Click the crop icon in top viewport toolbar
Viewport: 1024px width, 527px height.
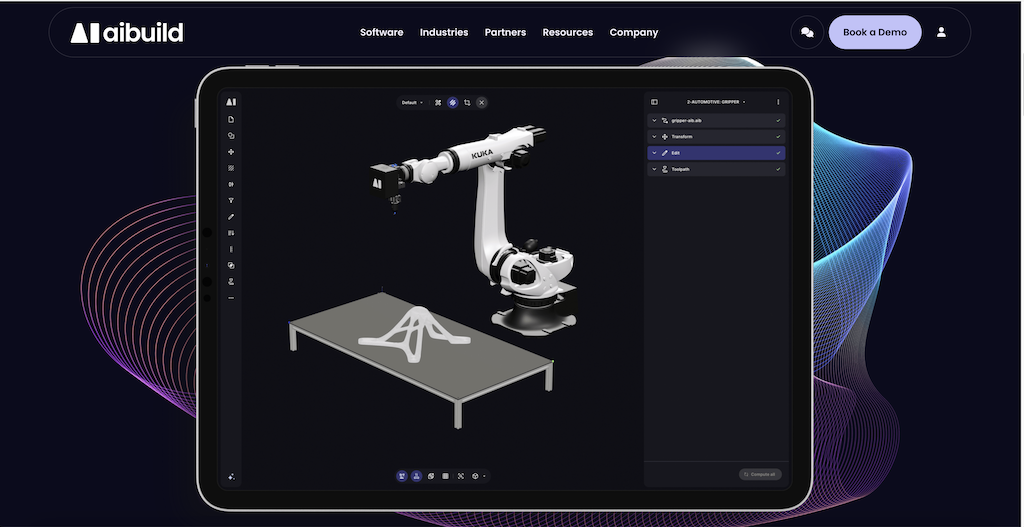[x=467, y=102]
